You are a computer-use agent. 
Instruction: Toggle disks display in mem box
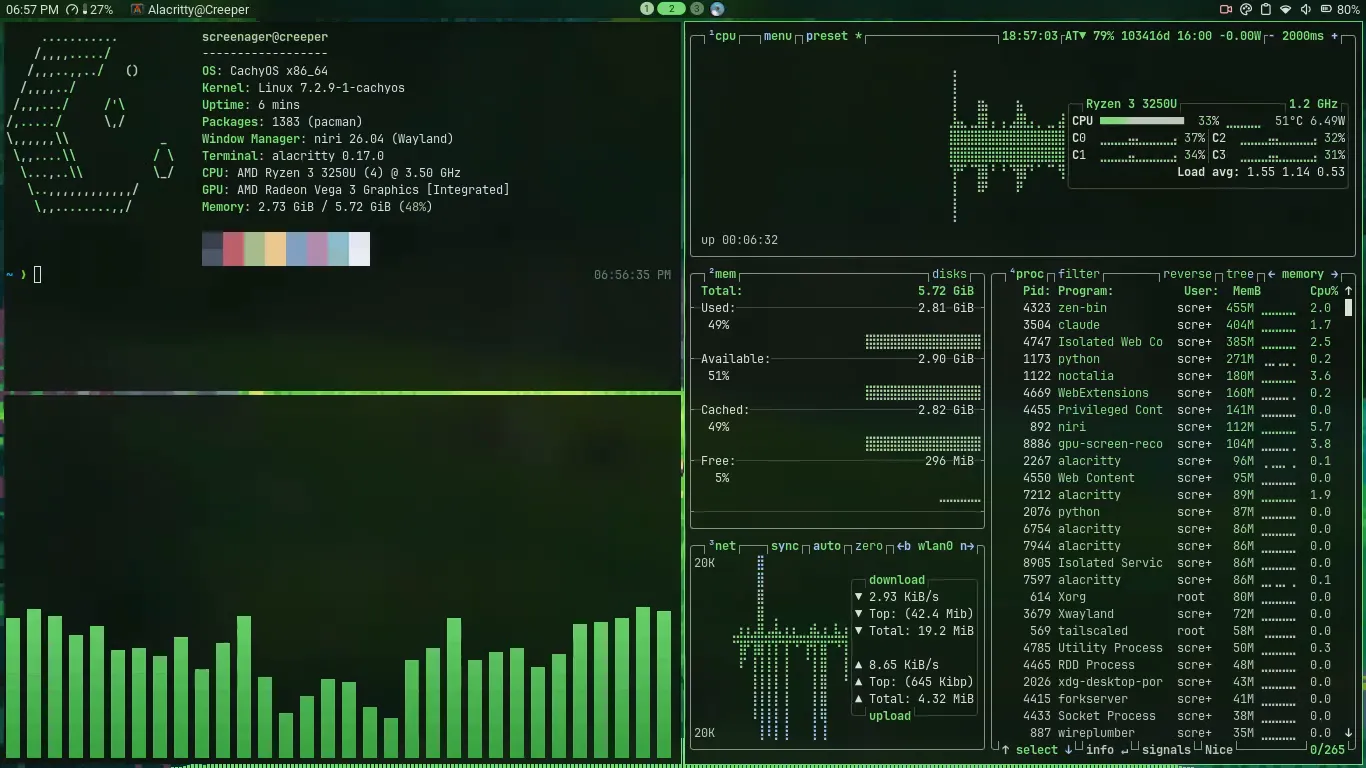tap(949, 274)
